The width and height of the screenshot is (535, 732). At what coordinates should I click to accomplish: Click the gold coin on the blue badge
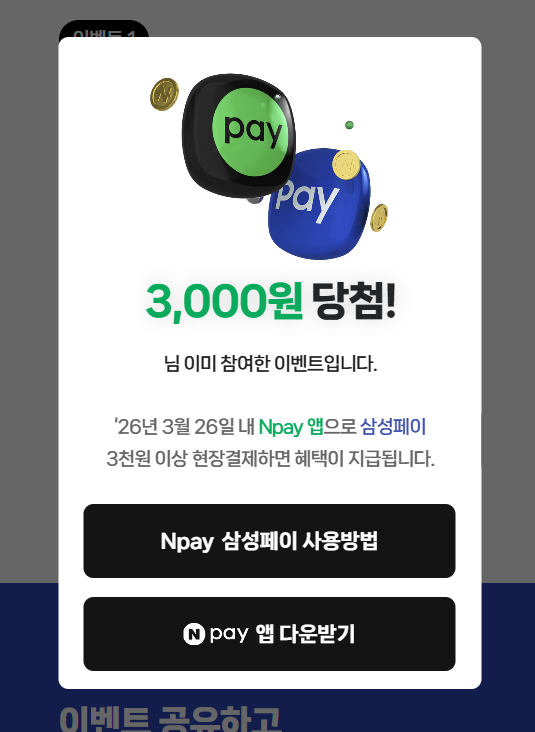click(x=346, y=165)
